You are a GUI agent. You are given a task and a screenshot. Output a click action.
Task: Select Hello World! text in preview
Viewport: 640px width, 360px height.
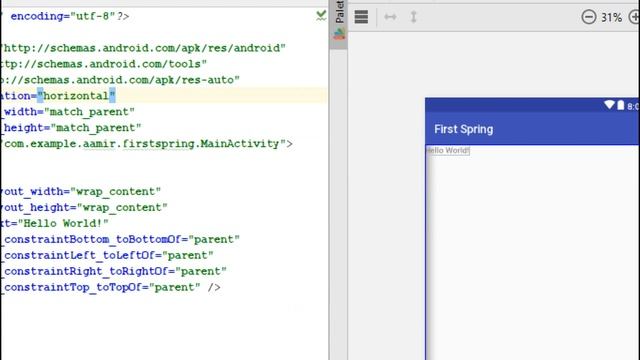pyautogui.click(x=448, y=151)
